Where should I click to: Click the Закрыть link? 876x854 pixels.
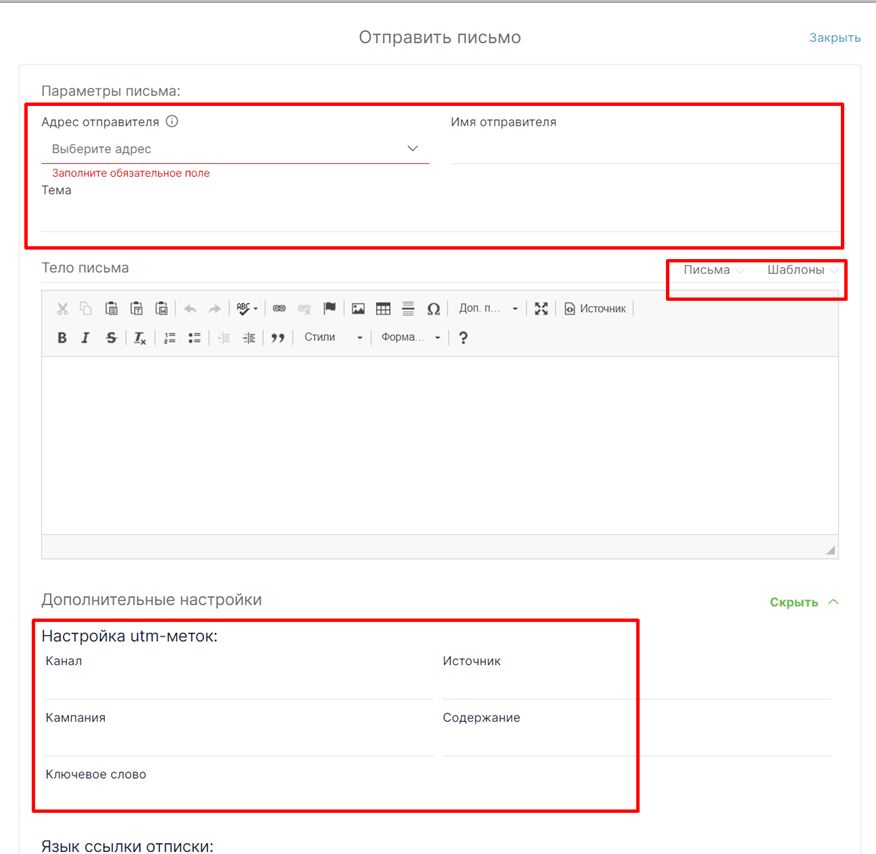pyautogui.click(x=834, y=38)
